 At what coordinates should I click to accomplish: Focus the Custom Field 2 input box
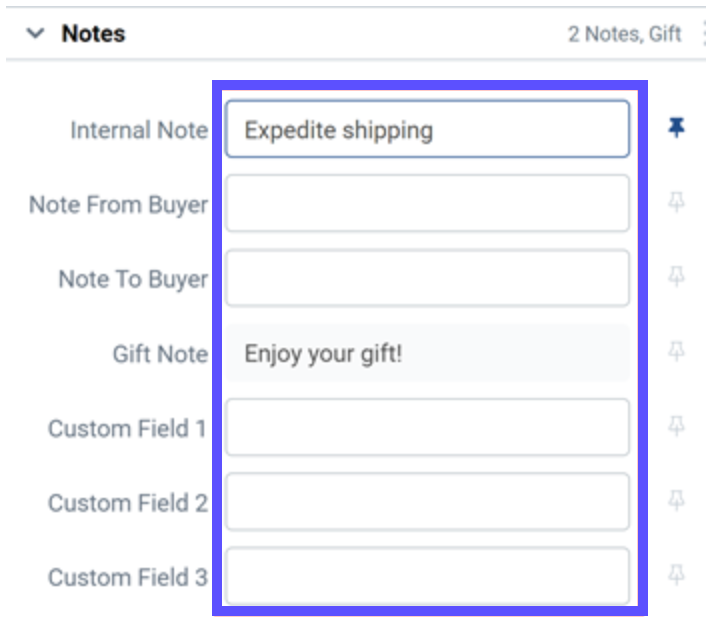coord(427,501)
